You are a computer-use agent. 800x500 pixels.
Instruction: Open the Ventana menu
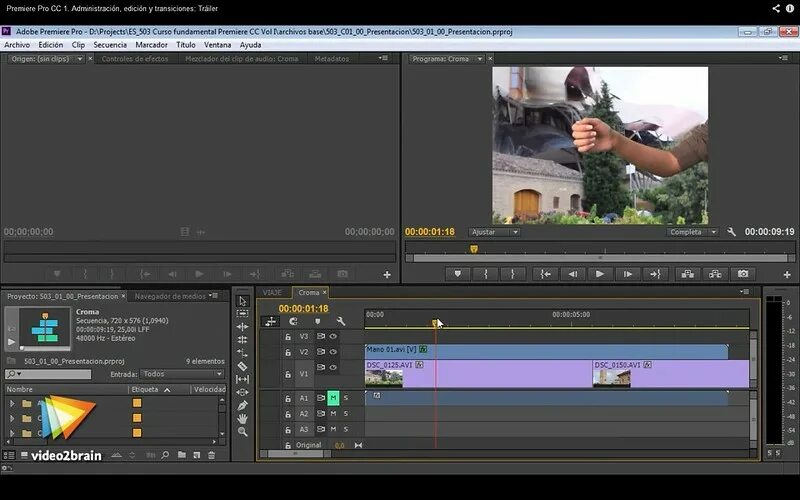[217, 45]
